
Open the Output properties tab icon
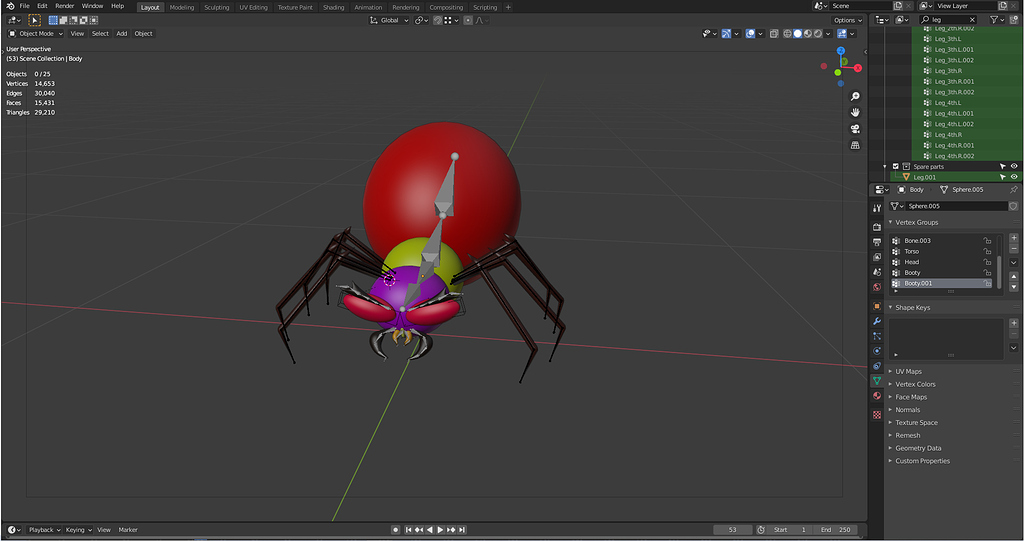pyautogui.click(x=877, y=242)
